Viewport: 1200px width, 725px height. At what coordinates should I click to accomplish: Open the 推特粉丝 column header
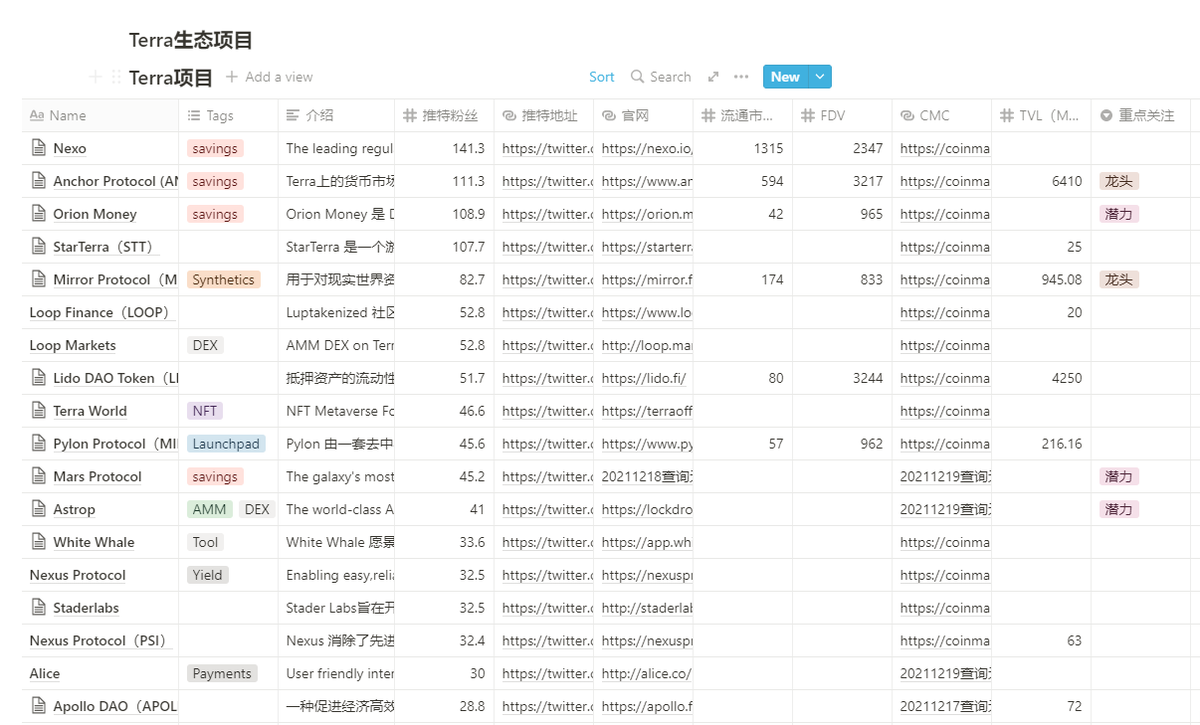(x=444, y=115)
